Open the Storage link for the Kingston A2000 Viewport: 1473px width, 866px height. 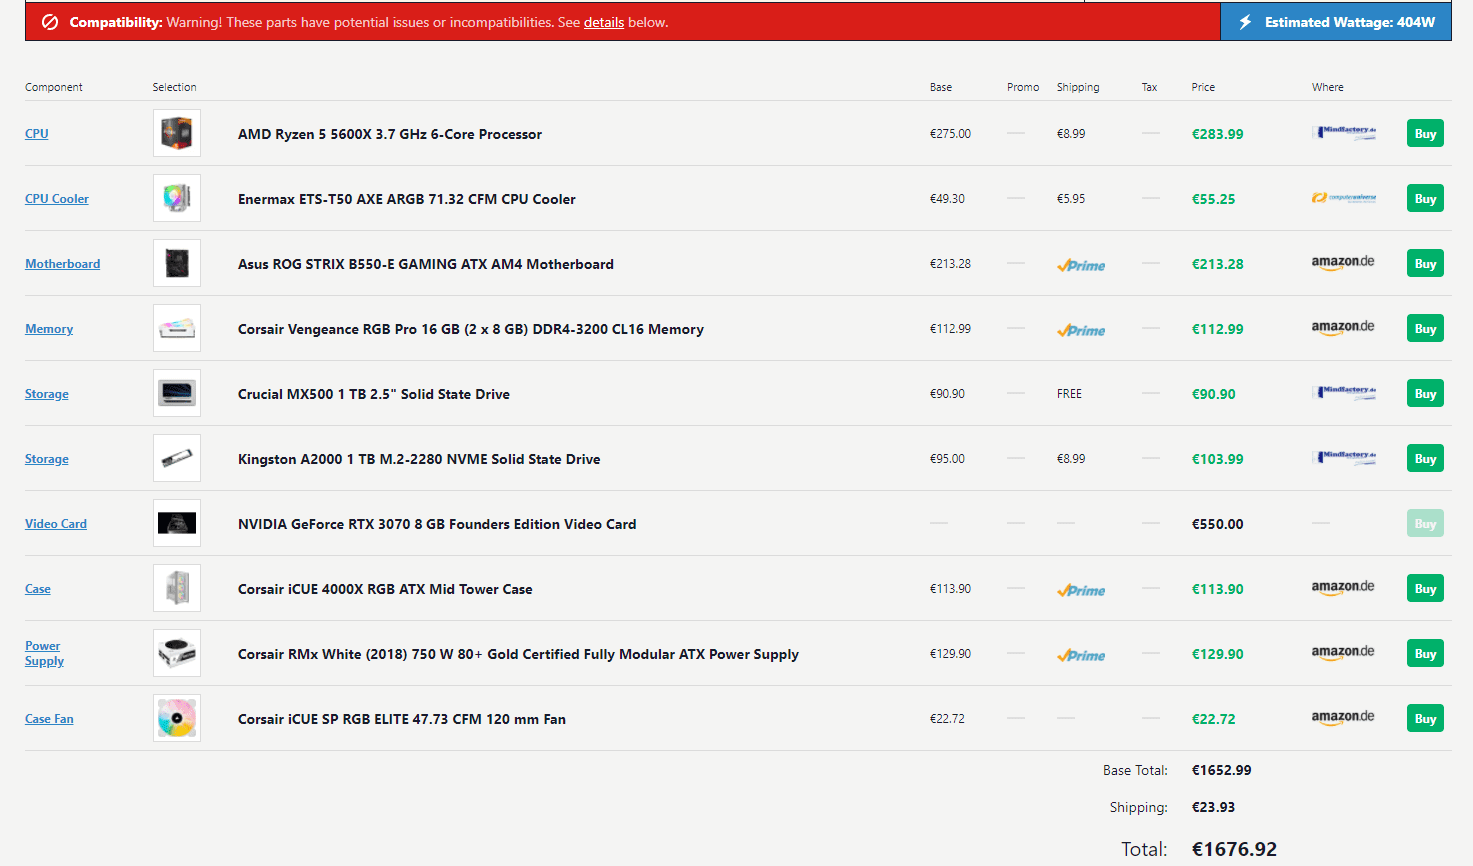coord(47,459)
